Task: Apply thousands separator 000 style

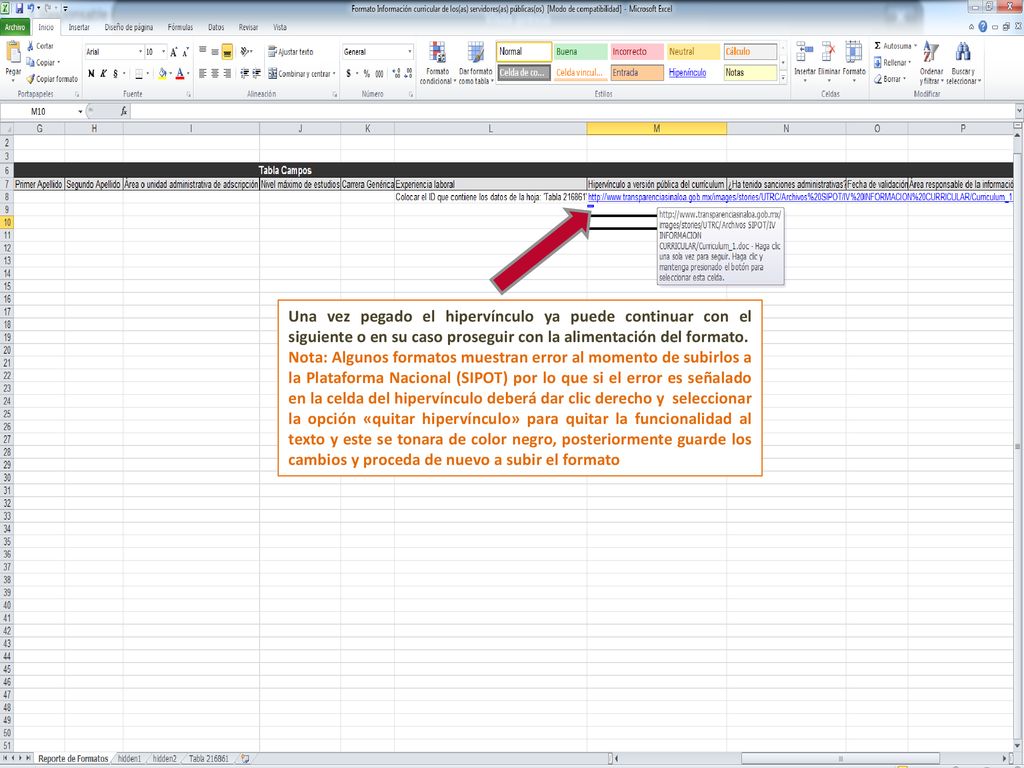Action: point(379,74)
